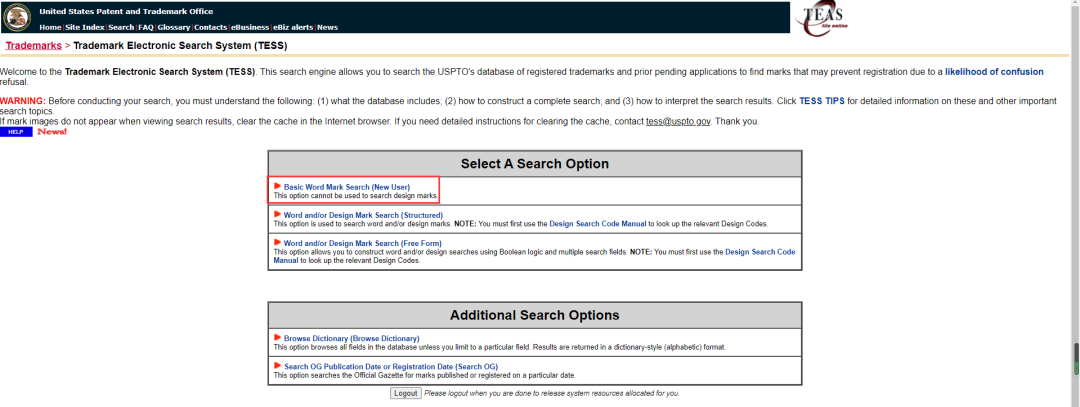Image resolution: width=1080 pixels, height=407 pixels.
Task: Click the blue HELP button
Action: (x=16, y=132)
